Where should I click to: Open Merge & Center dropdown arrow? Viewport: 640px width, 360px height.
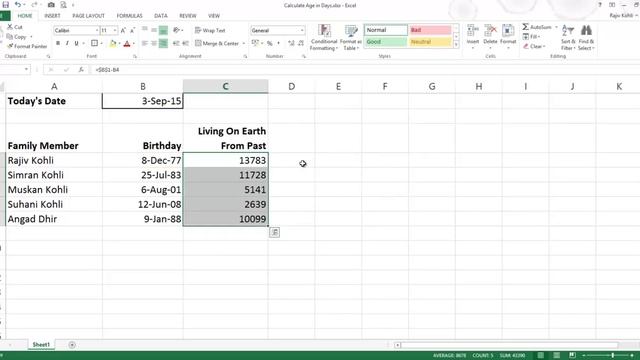[x=244, y=43]
